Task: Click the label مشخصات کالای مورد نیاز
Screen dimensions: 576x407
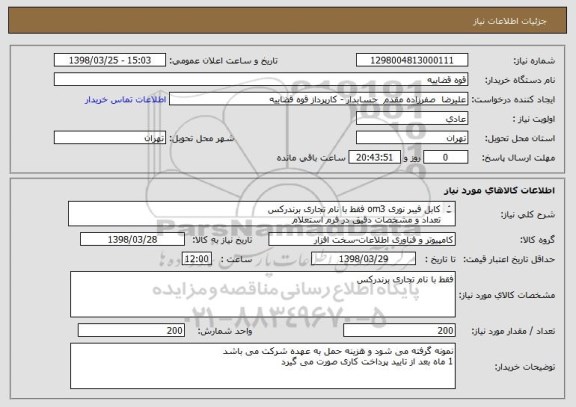Action: 507,295
